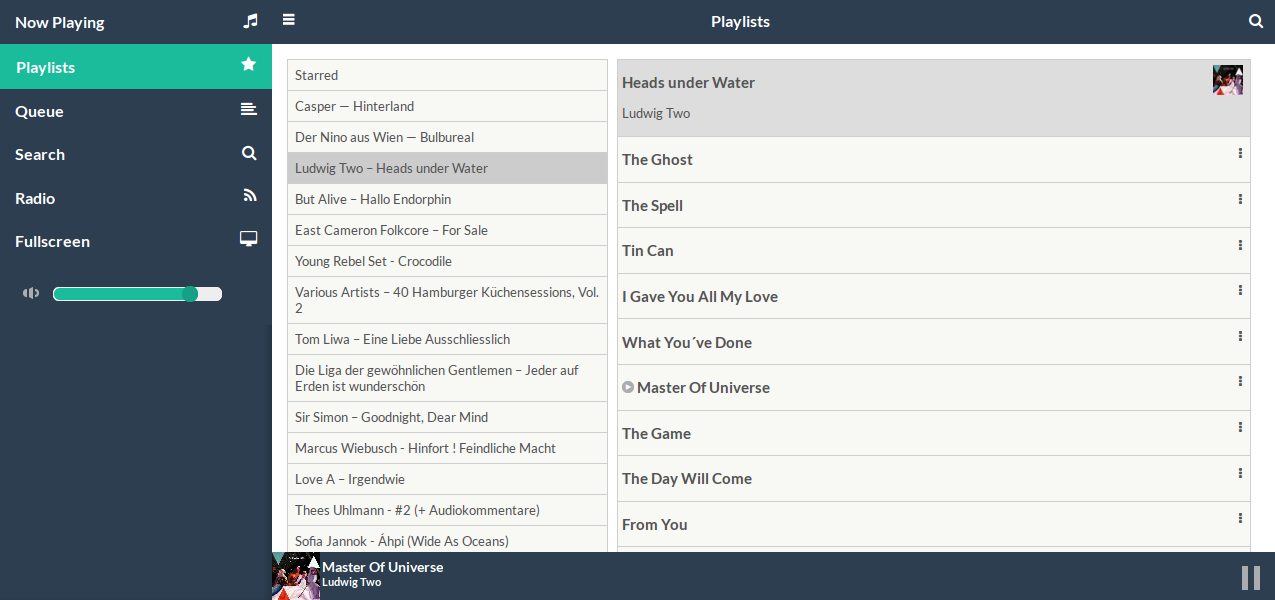Viewport: 1275px width, 600px height.
Task: Click the search icon in the top-right corner
Action: 1256,20
